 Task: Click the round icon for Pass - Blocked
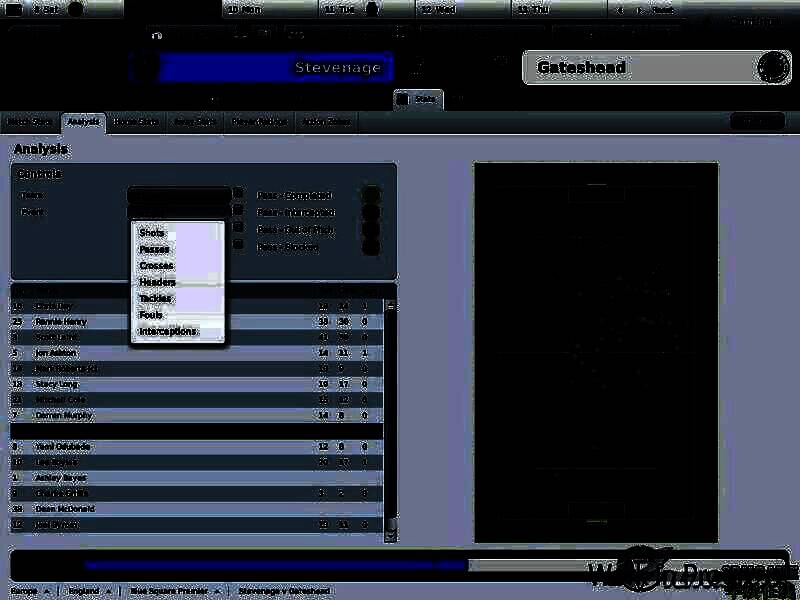click(371, 246)
